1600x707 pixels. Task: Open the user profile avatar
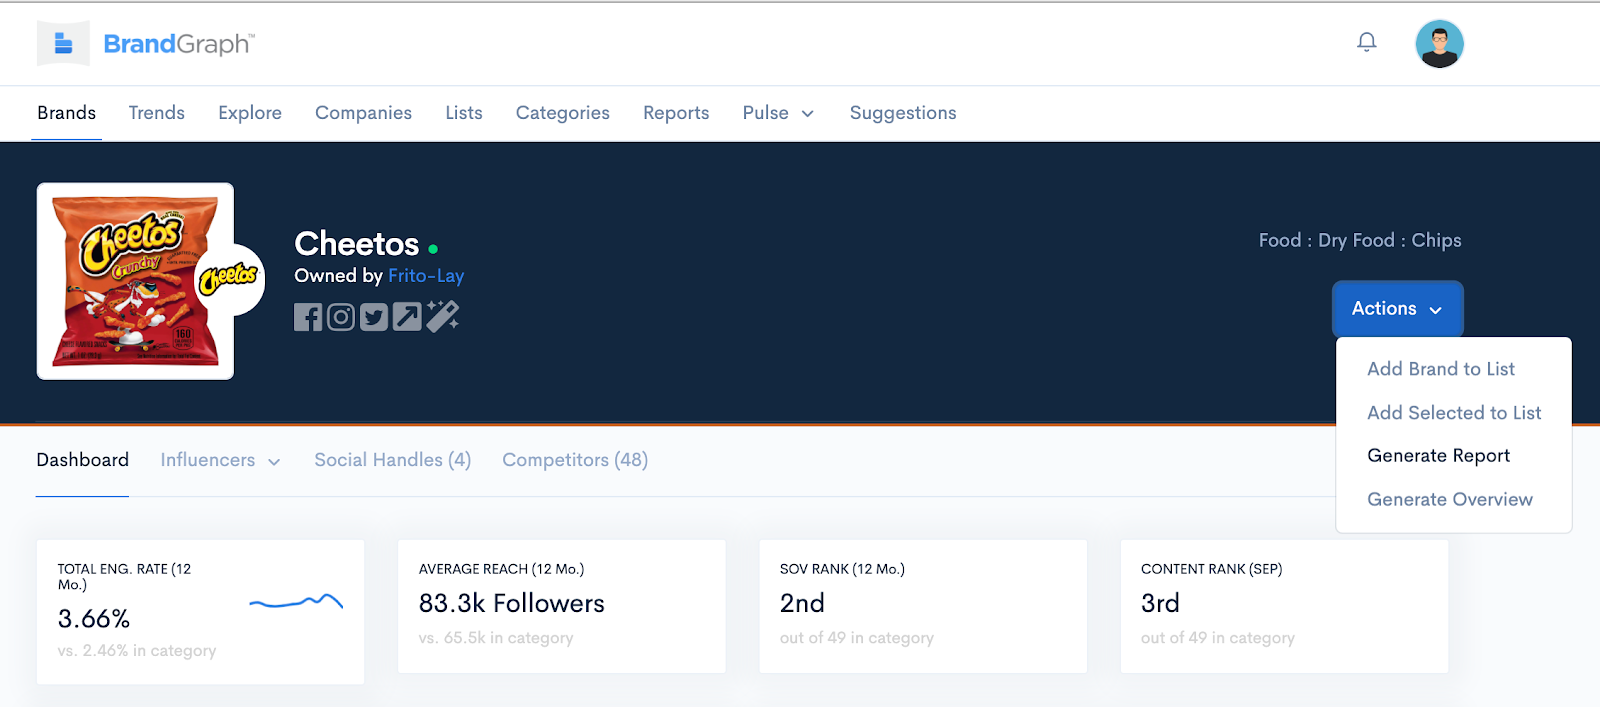coord(1440,44)
